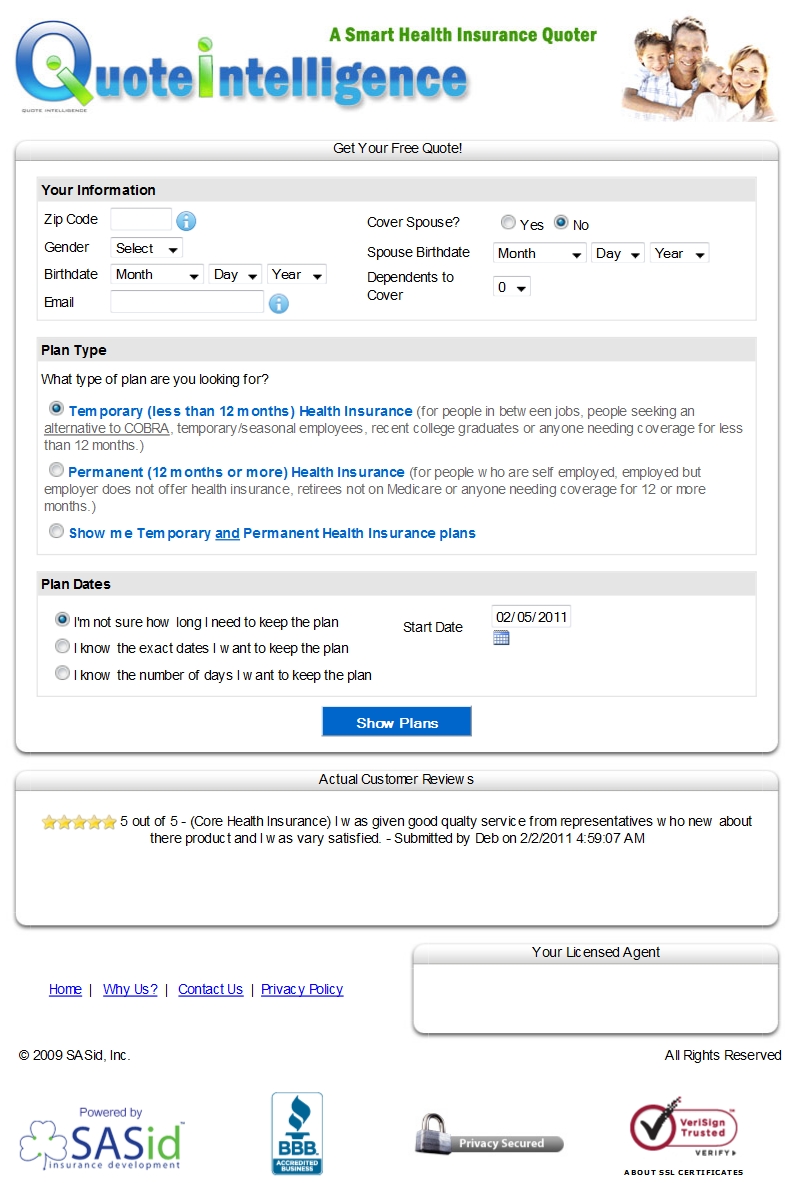Click the BBB Accredited Business badge
793x1183 pixels.
click(x=297, y=1133)
